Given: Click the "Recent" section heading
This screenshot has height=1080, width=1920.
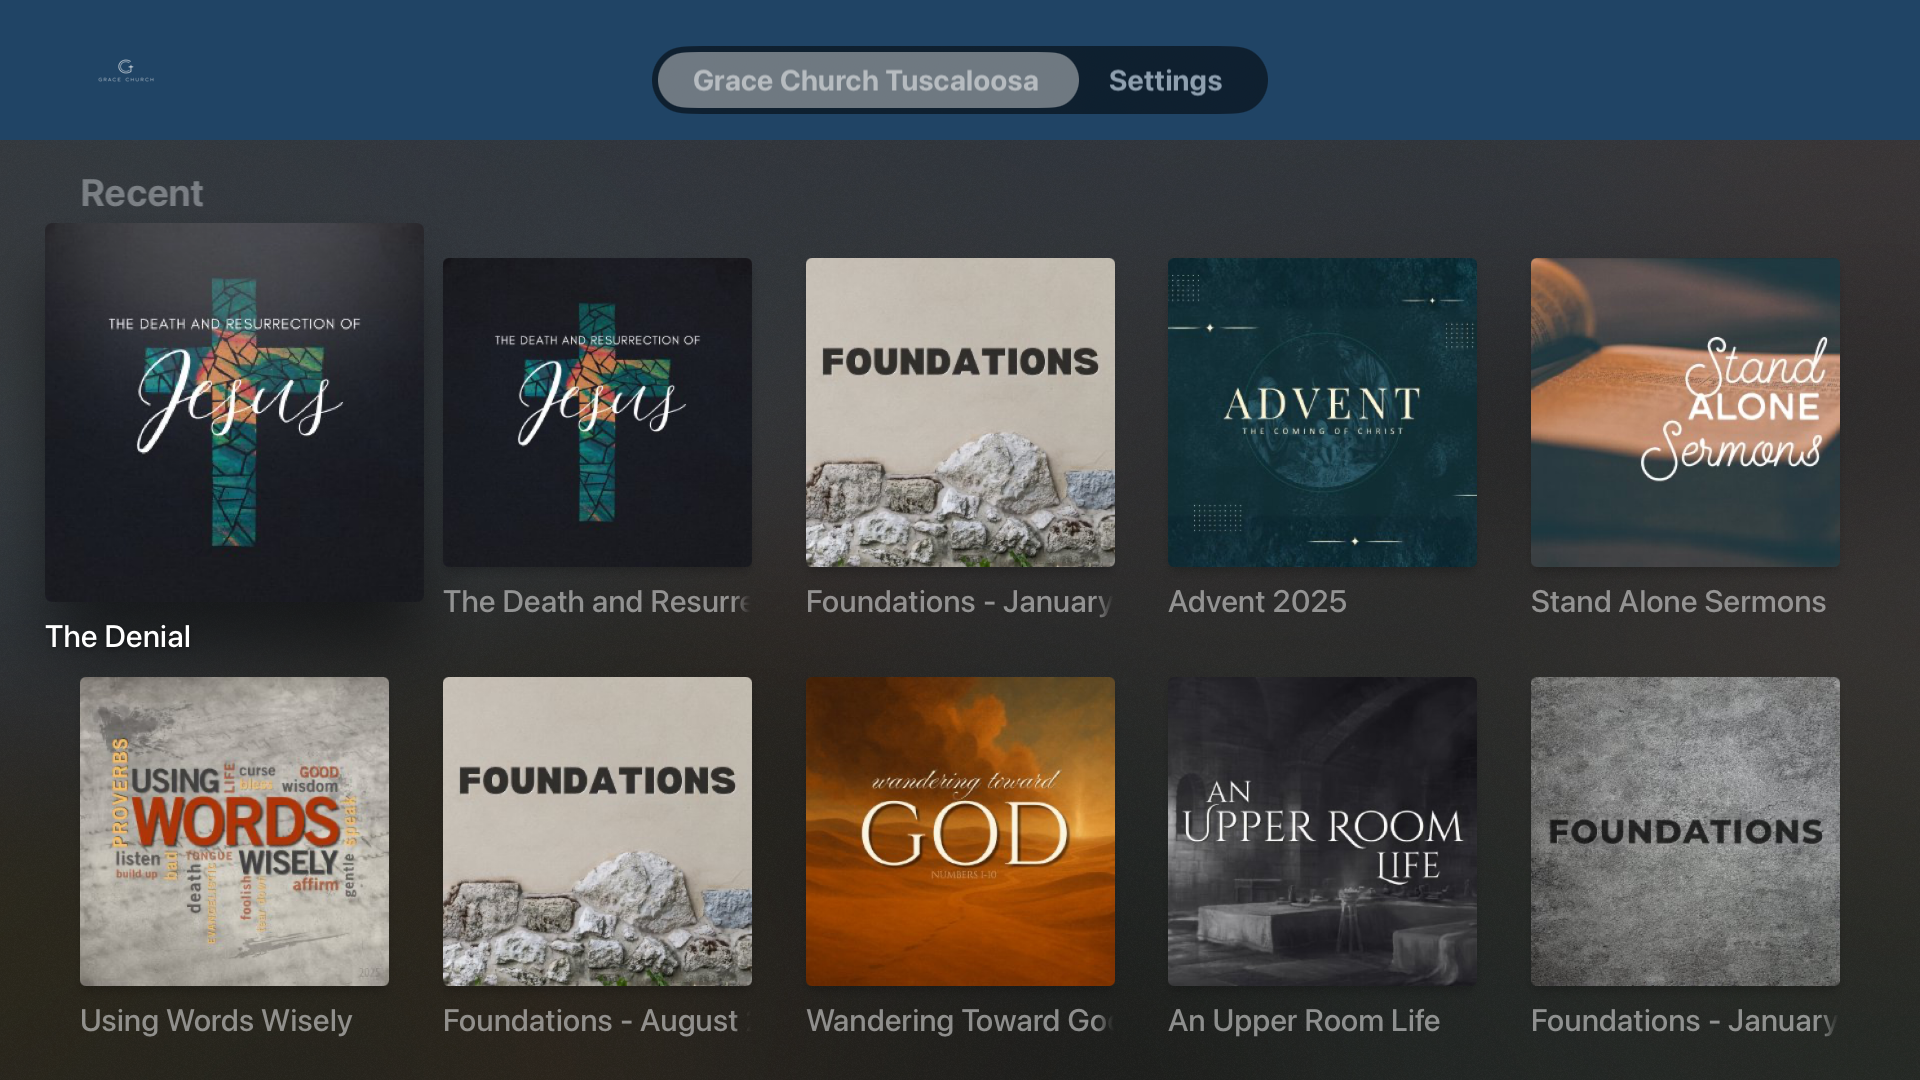Looking at the screenshot, I should point(141,193).
